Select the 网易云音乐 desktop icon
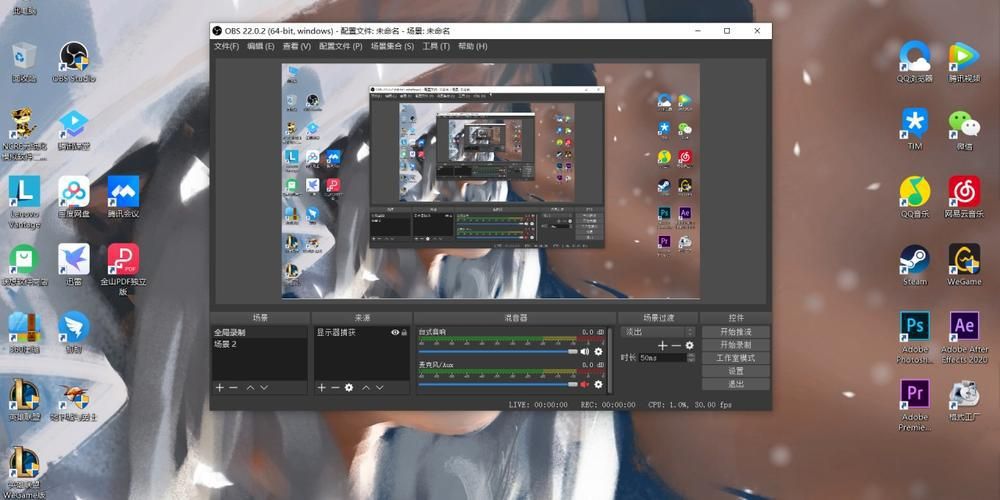 click(x=964, y=197)
